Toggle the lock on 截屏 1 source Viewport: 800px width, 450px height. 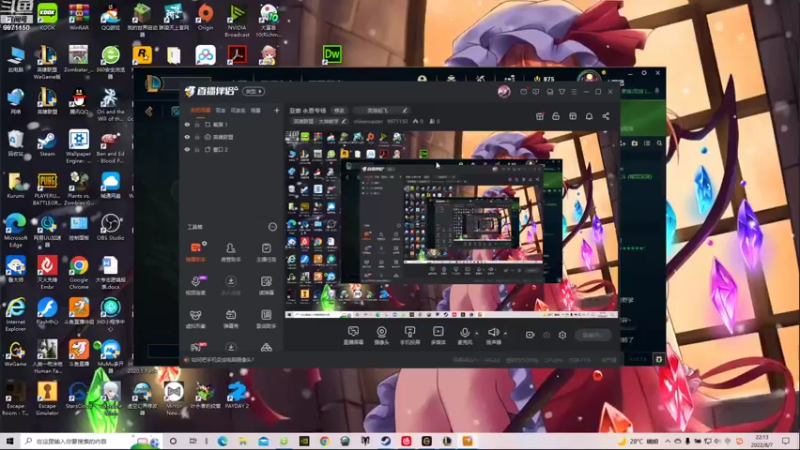coord(197,124)
